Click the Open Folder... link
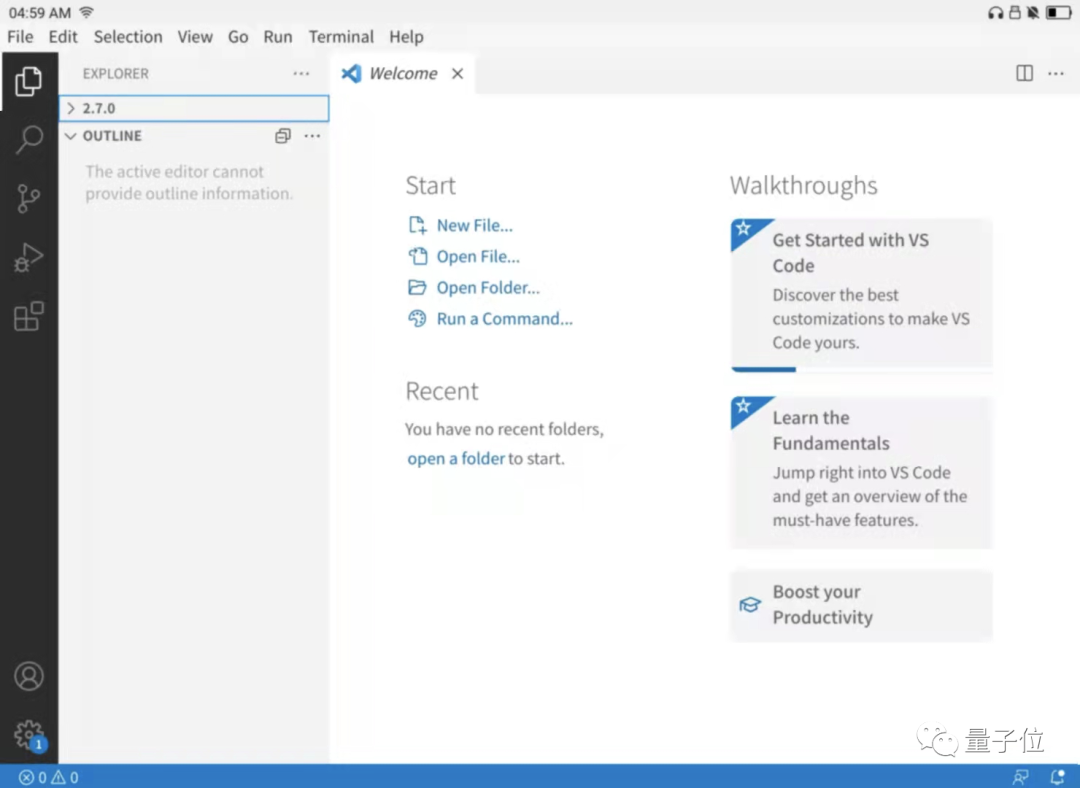1080x788 pixels. click(488, 287)
